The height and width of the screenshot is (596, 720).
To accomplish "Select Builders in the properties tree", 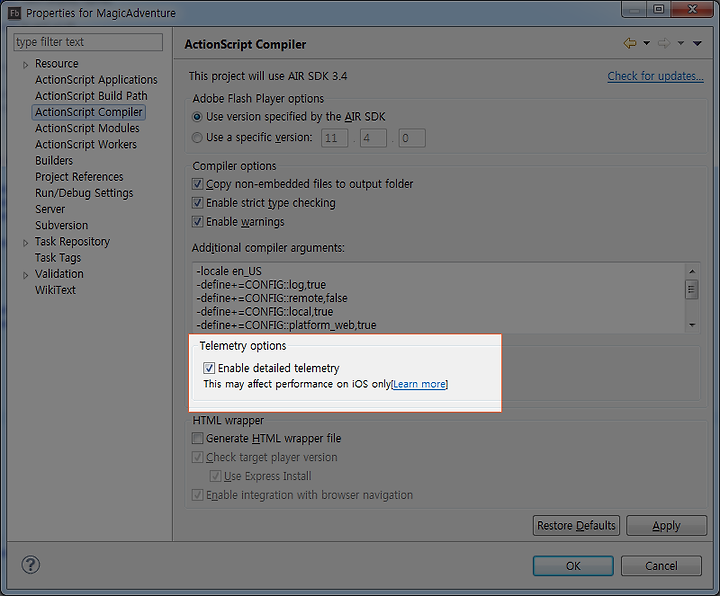I will (x=54, y=160).
